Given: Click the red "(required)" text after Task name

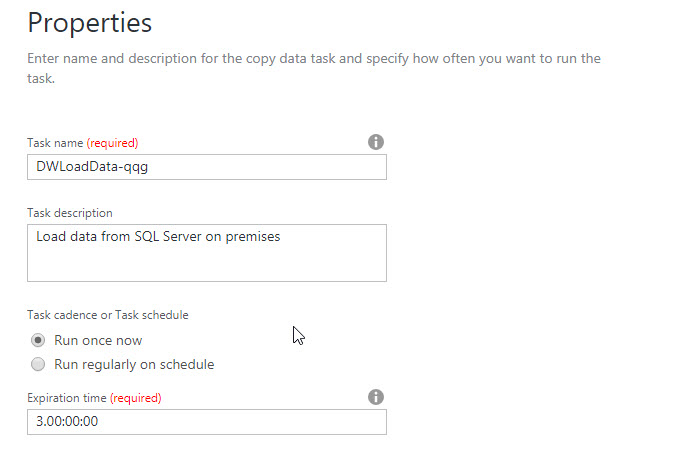Looking at the screenshot, I should coord(112,143).
